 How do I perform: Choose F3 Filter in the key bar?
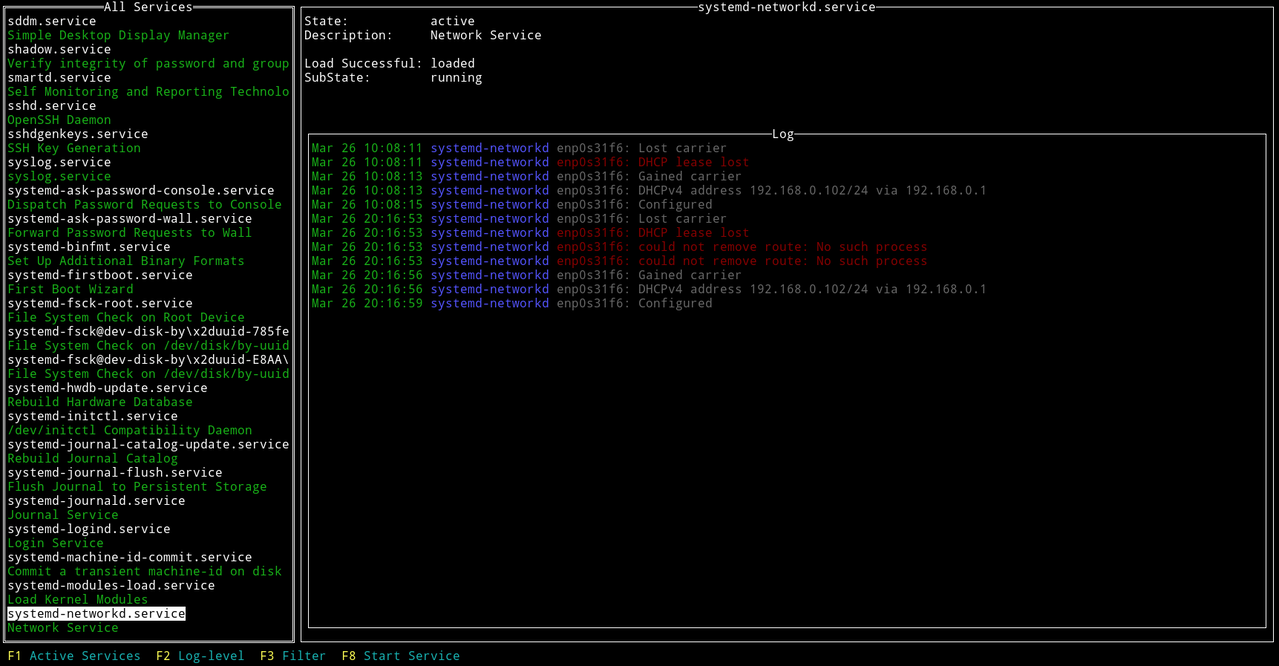[x=293, y=656]
